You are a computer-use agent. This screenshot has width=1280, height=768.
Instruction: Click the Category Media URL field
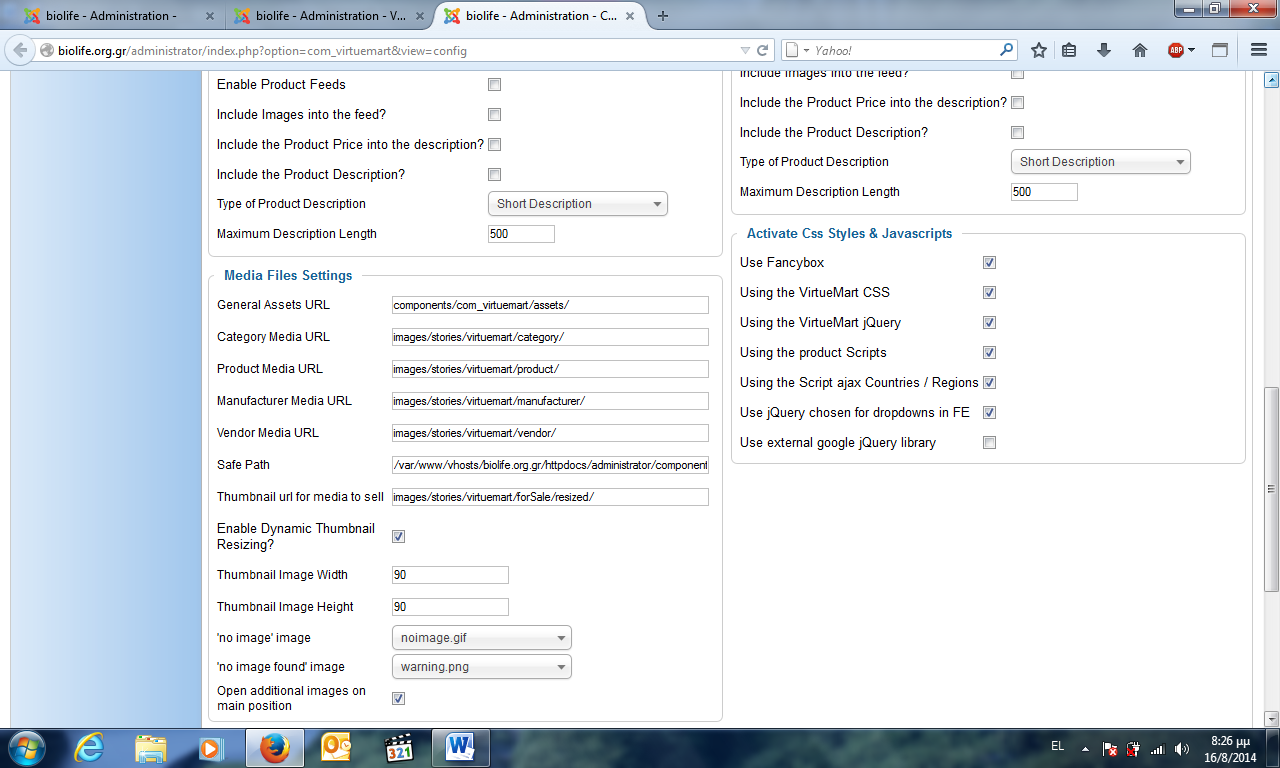click(550, 337)
